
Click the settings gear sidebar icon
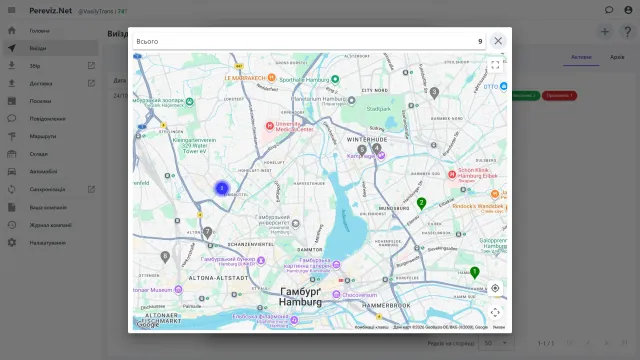[12, 242]
